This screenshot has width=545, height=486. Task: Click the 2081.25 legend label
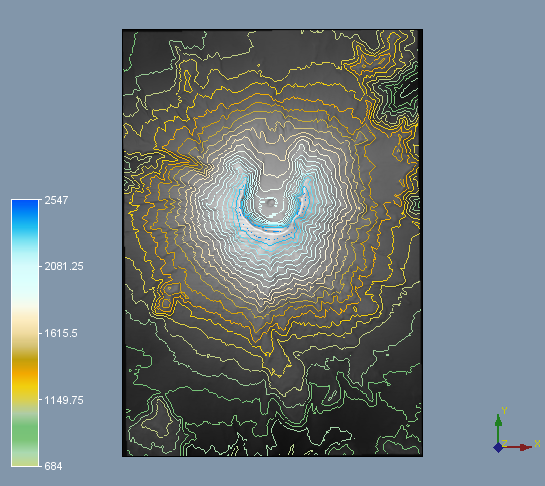click(x=64, y=267)
